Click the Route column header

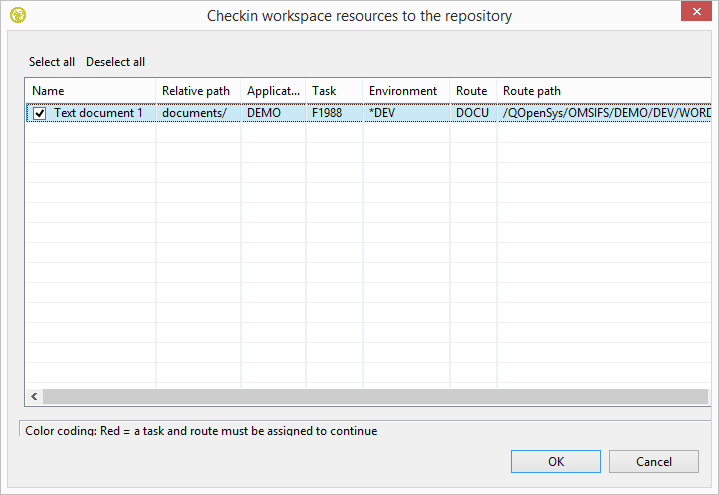pos(472,91)
